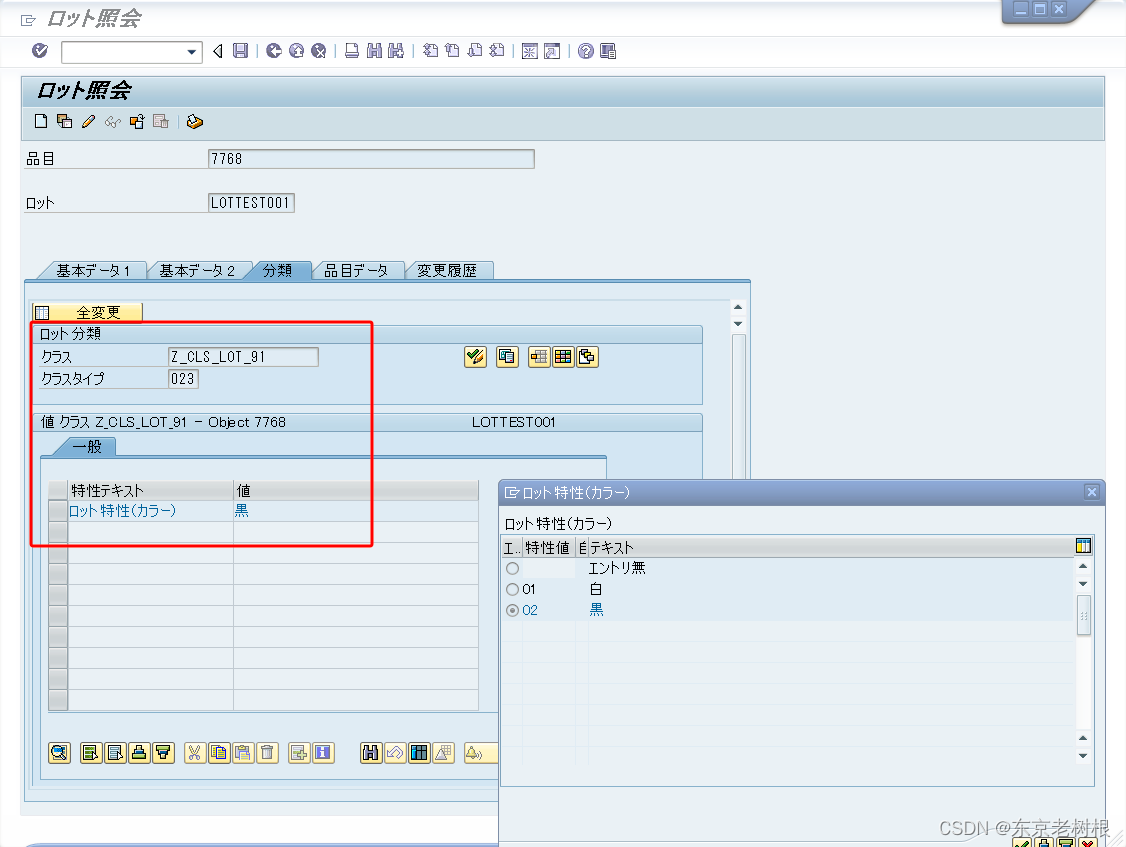Click the Cut (scissors) icon in the bottom toolbar

pyautogui.click(x=194, y=753)
